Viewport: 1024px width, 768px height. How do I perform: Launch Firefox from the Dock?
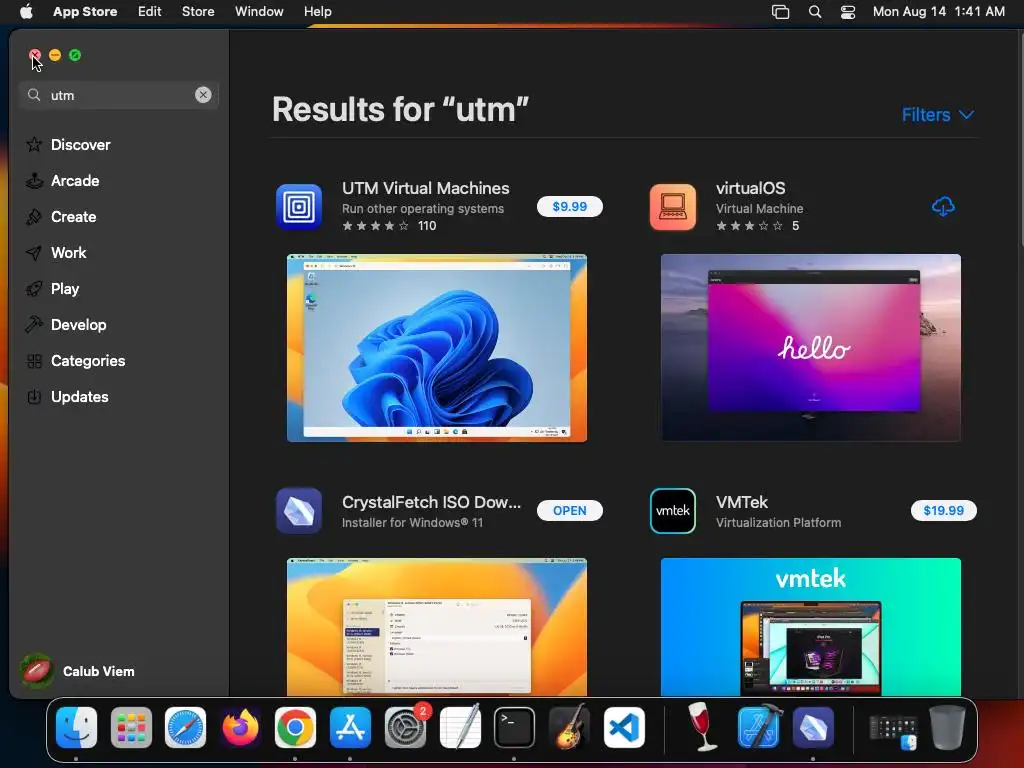[240, 728]
